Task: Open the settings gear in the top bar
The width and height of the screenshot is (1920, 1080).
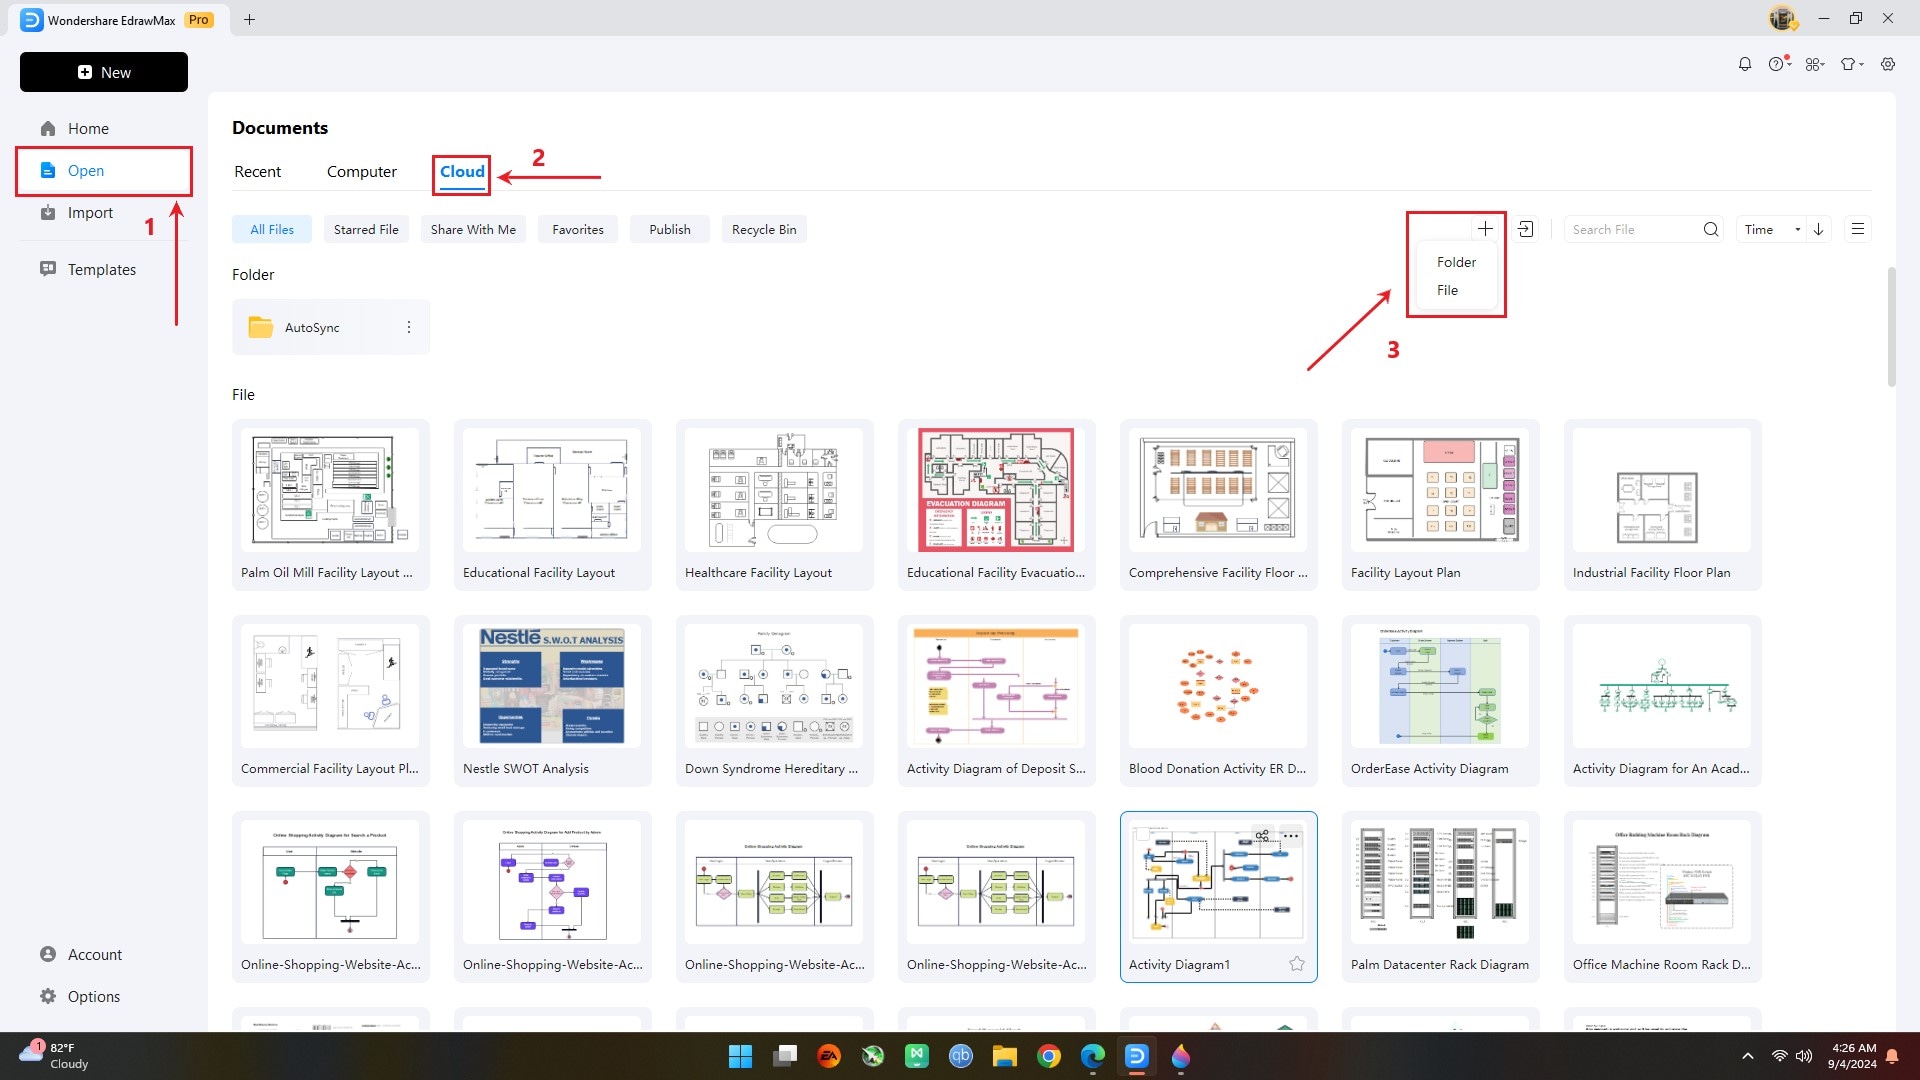Action: [x=1887, y=64]
